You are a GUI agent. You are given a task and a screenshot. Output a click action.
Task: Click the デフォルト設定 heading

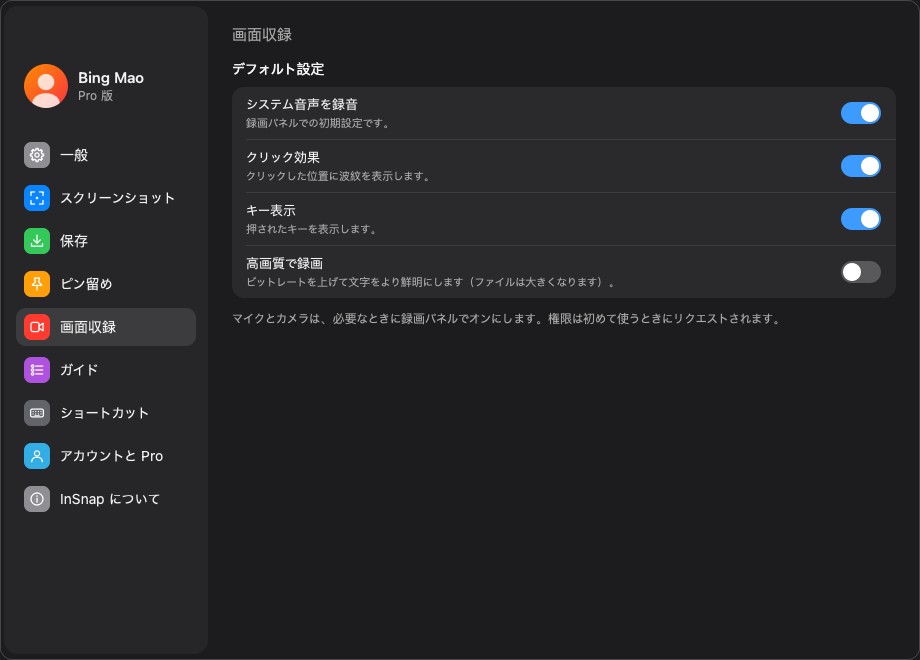[278, 69]
